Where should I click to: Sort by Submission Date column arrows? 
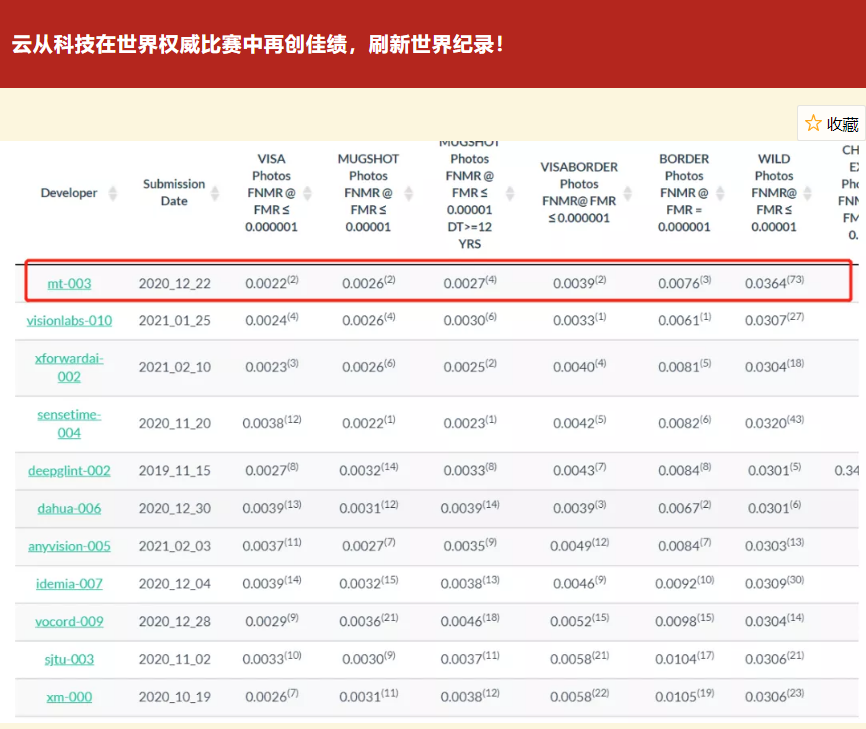[x=221, y=193]
